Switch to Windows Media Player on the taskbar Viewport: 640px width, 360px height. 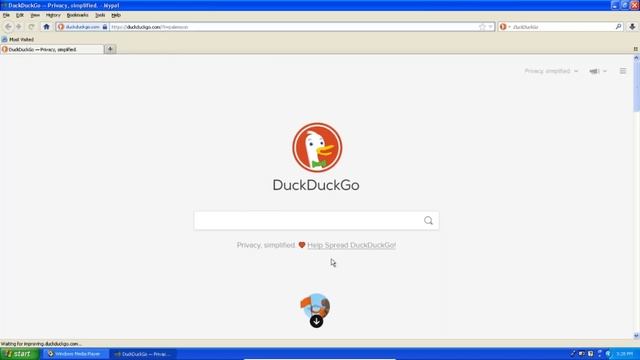pos(75,354)
